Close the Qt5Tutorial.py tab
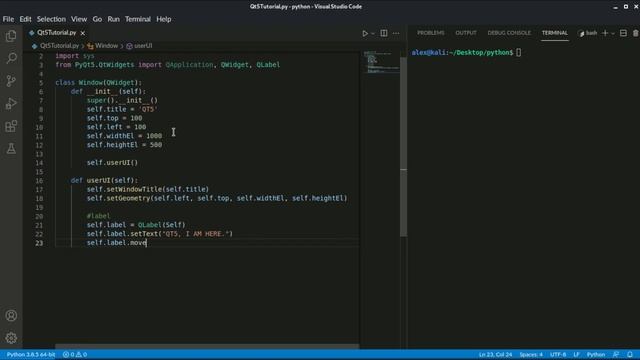Screen dimensions: 640x360 [x=83, y=33]
